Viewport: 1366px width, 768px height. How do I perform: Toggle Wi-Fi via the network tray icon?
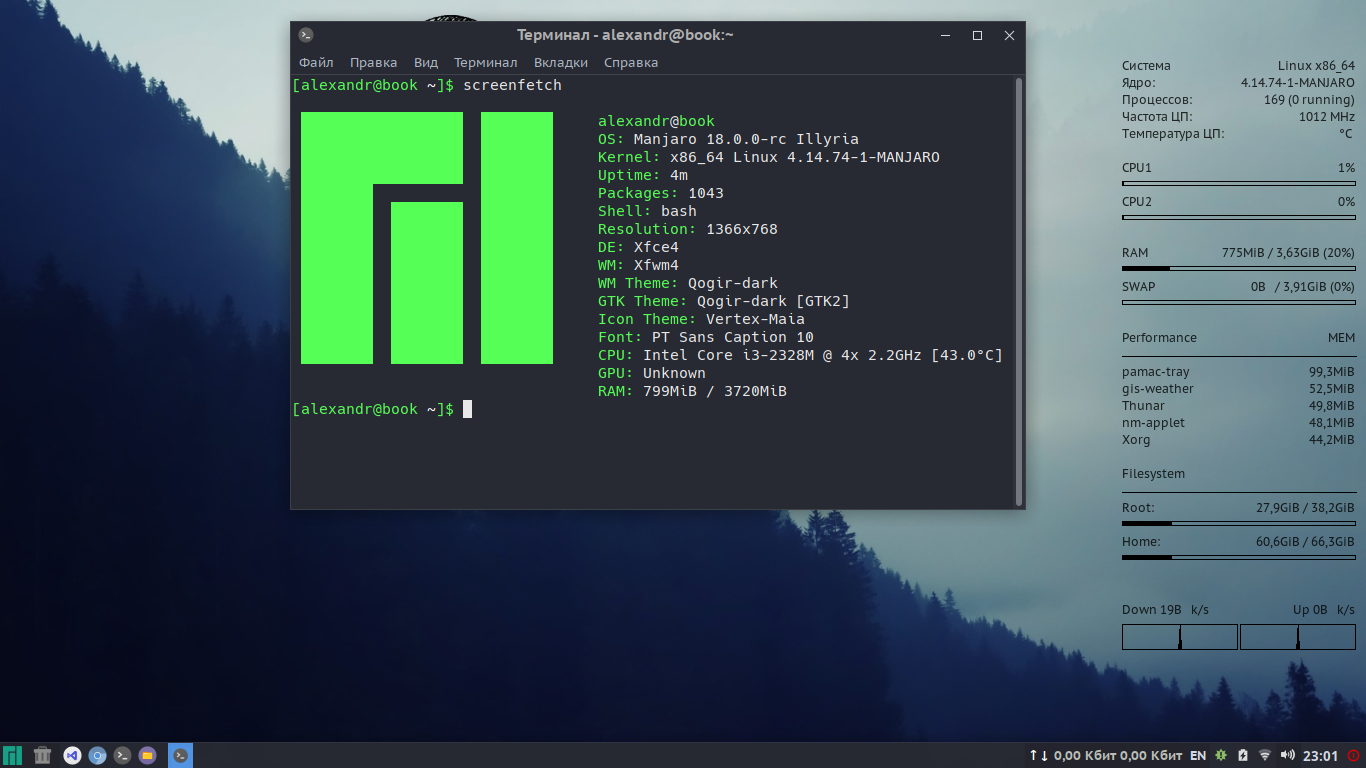[x=1265, y=756]
